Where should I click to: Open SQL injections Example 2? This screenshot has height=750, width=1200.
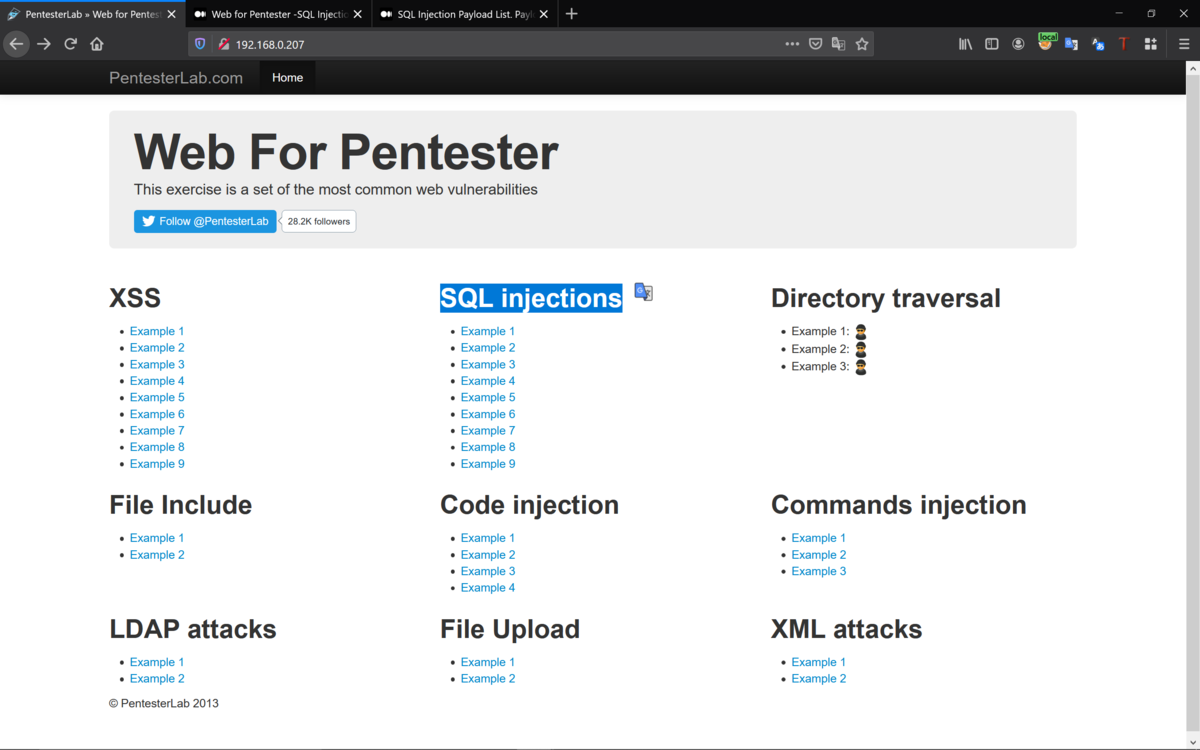[x=488, y=348]
